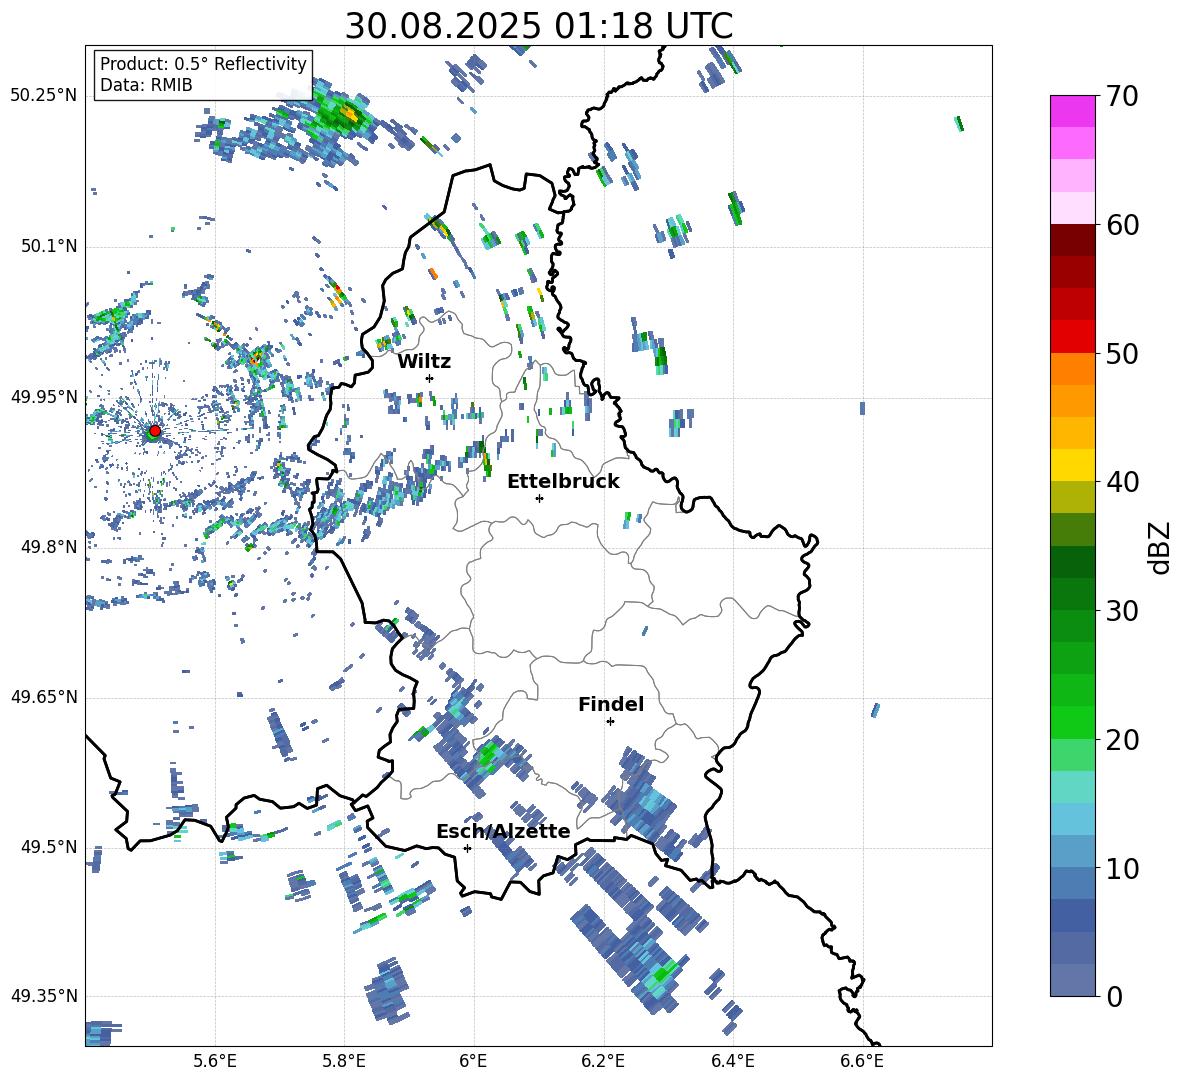Image resolution: width=1184 pixels, height=1081 pixels.
Task: Click the Ettelbruck station cross marker
Action: [539, 498]
